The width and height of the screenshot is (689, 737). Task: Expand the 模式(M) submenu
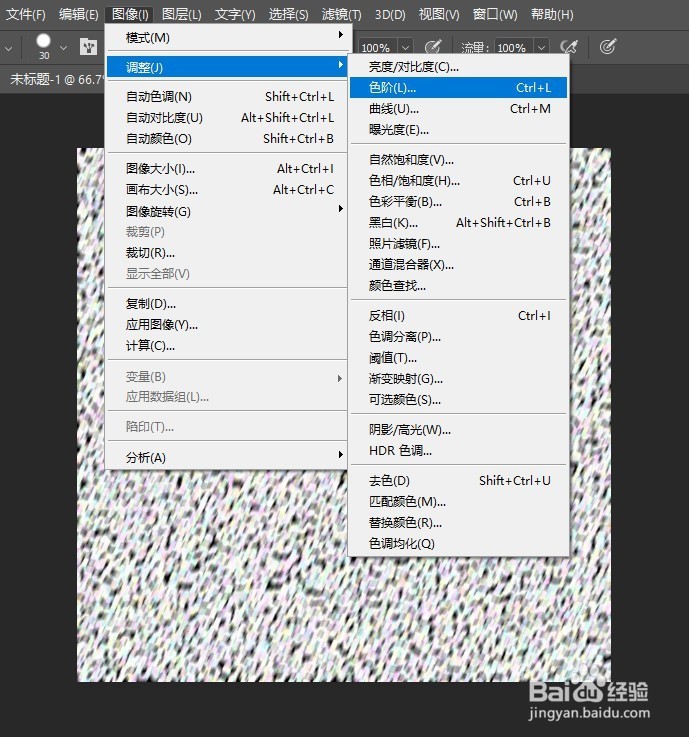[227, 37]
